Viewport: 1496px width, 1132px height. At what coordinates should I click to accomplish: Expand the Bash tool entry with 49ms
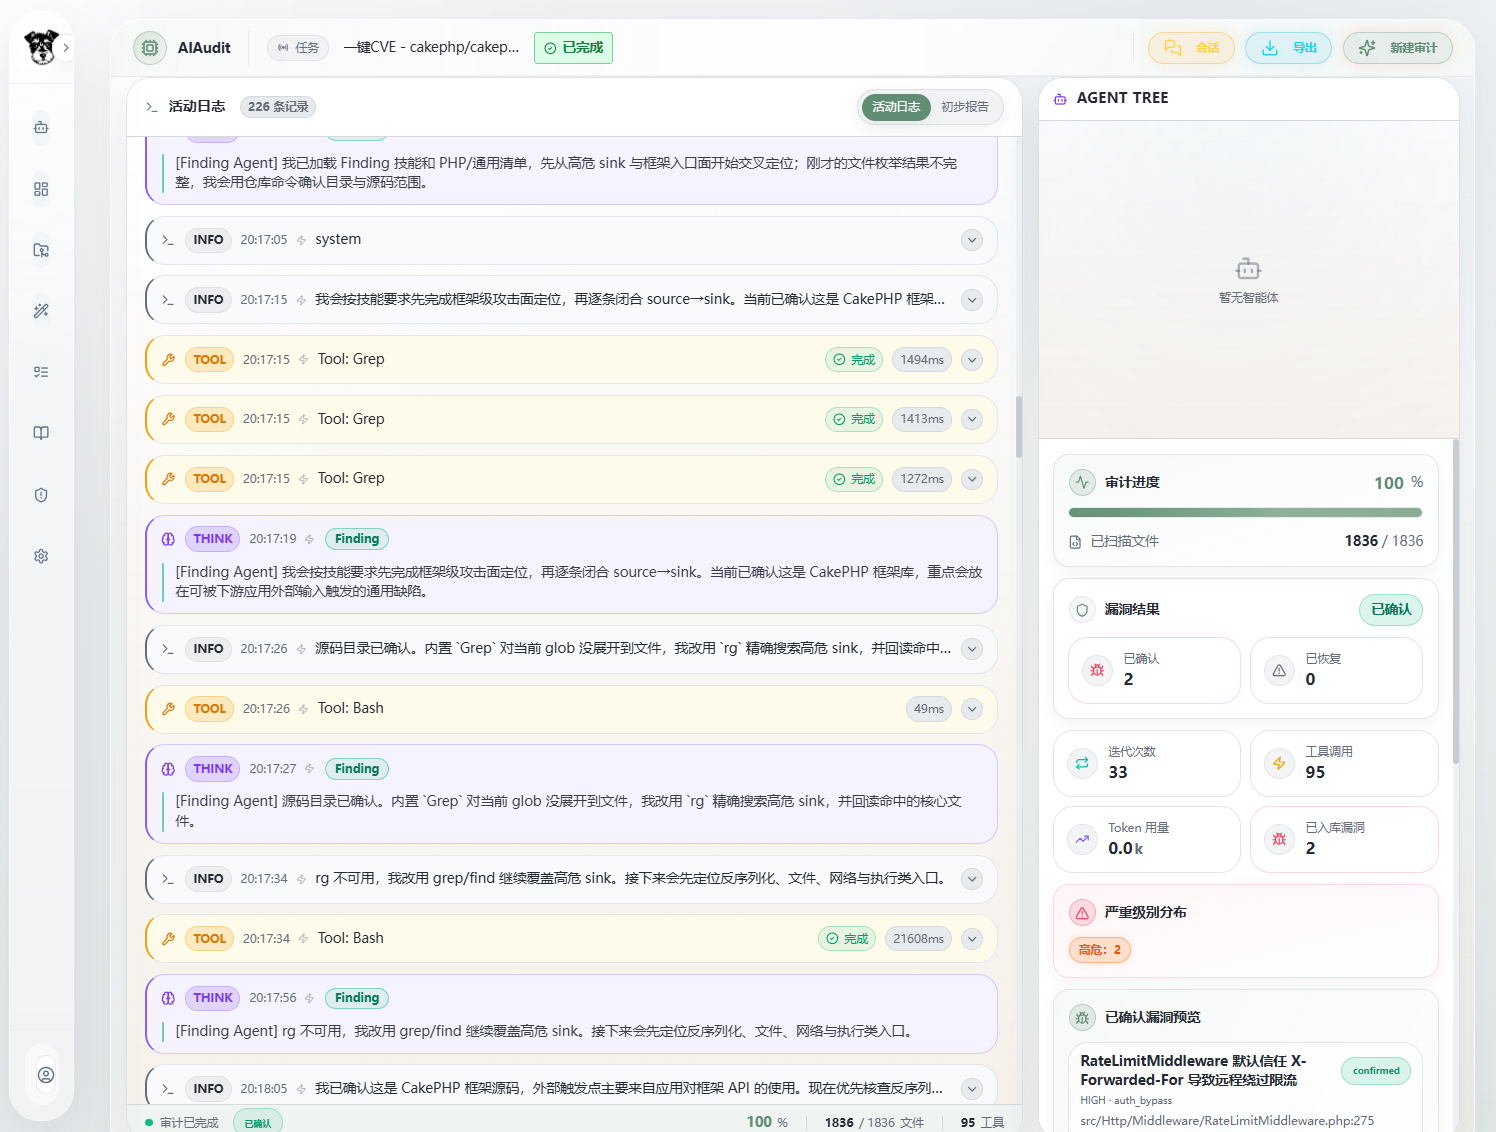tap(972, 709)
